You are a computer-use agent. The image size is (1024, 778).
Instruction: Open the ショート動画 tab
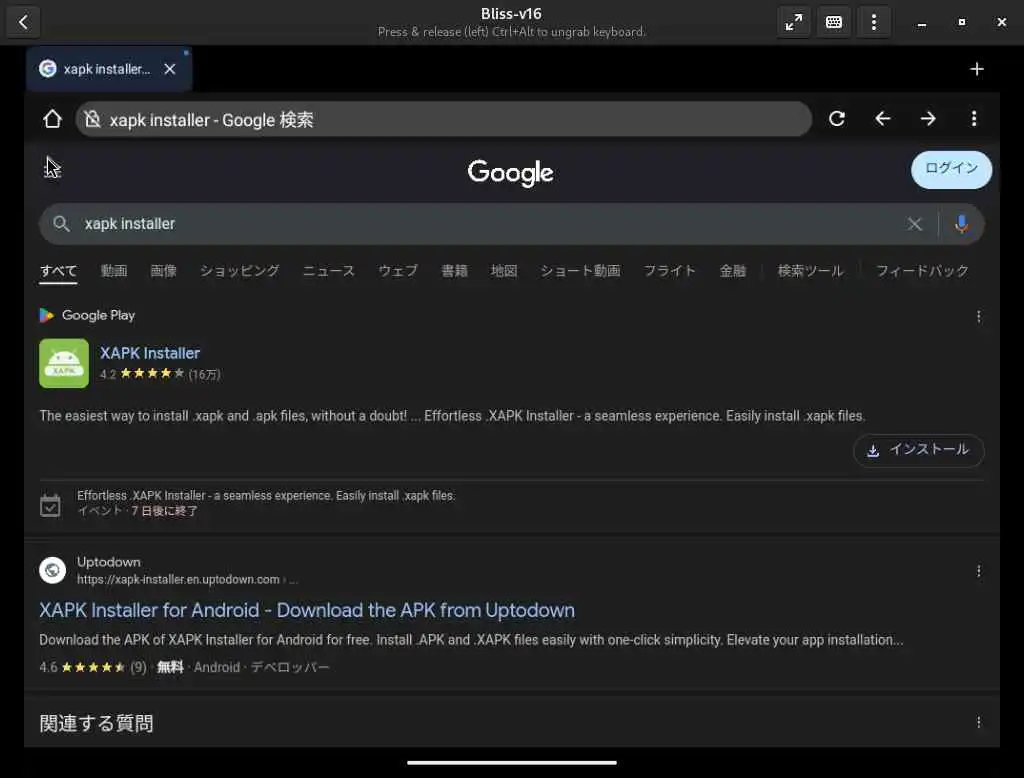click(x=580, y=271)
